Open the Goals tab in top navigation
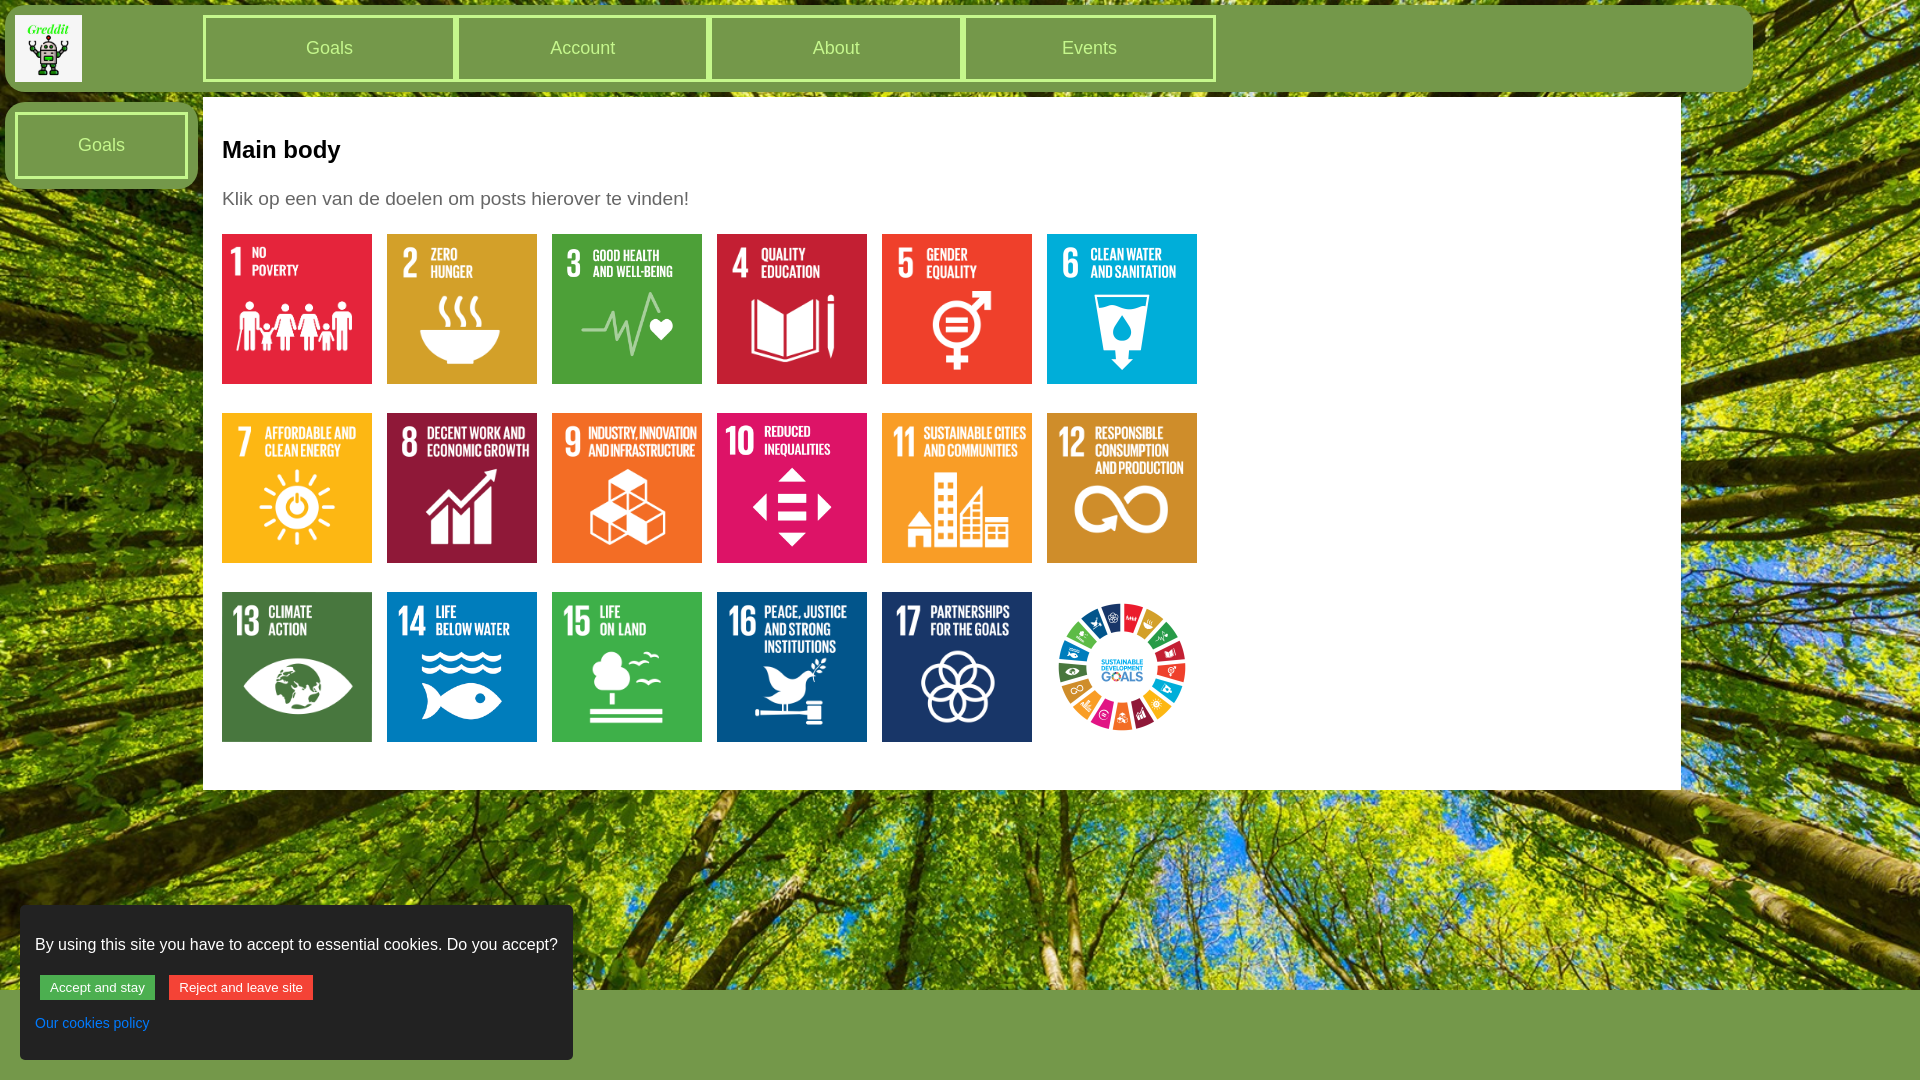 tap(329, 48)
